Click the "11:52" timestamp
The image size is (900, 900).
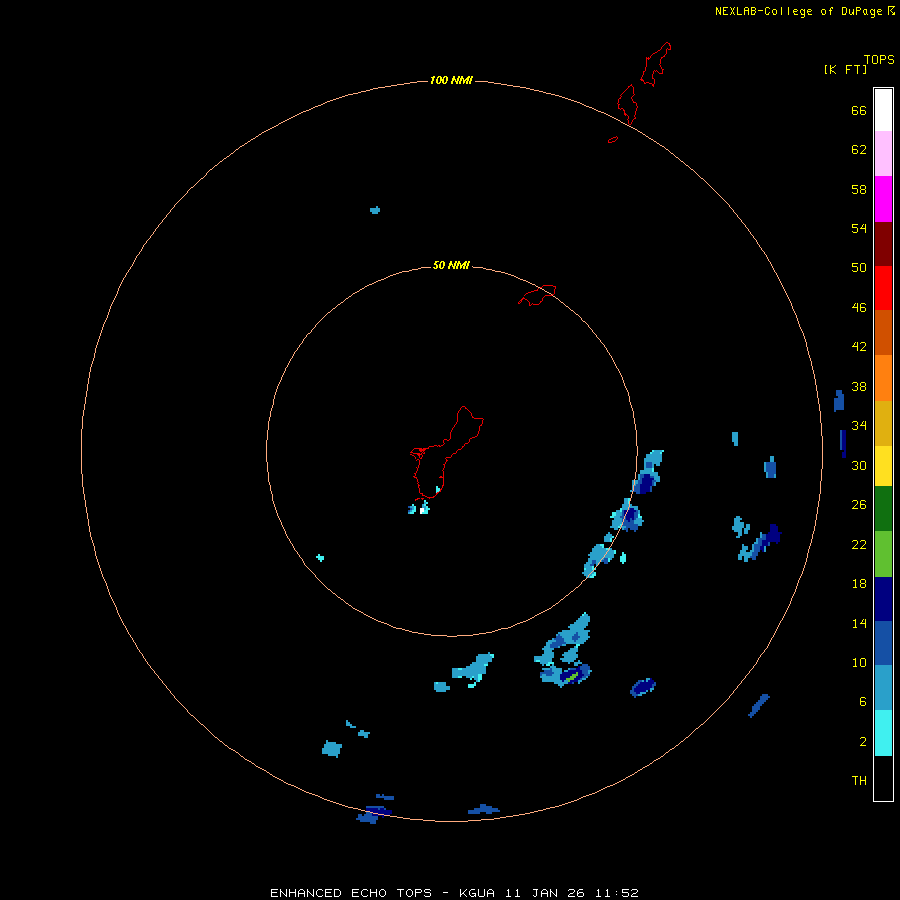(616, 893)
